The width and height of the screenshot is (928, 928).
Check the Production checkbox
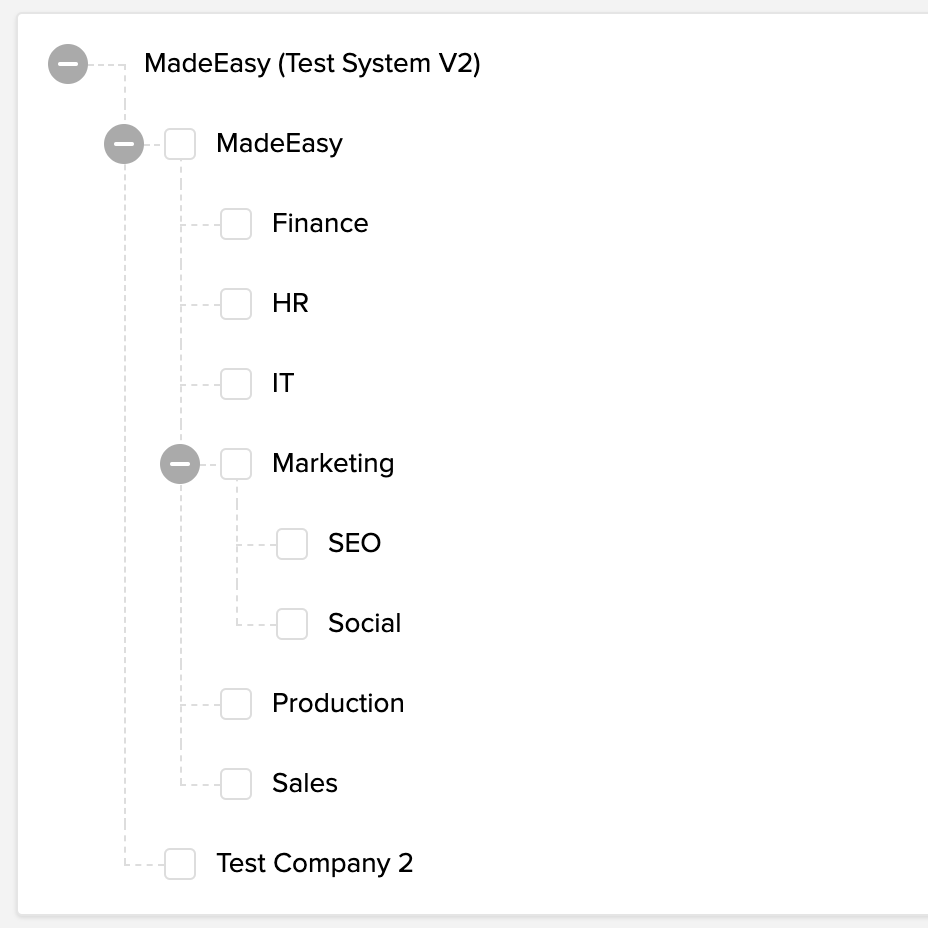[x=236, y=704]
